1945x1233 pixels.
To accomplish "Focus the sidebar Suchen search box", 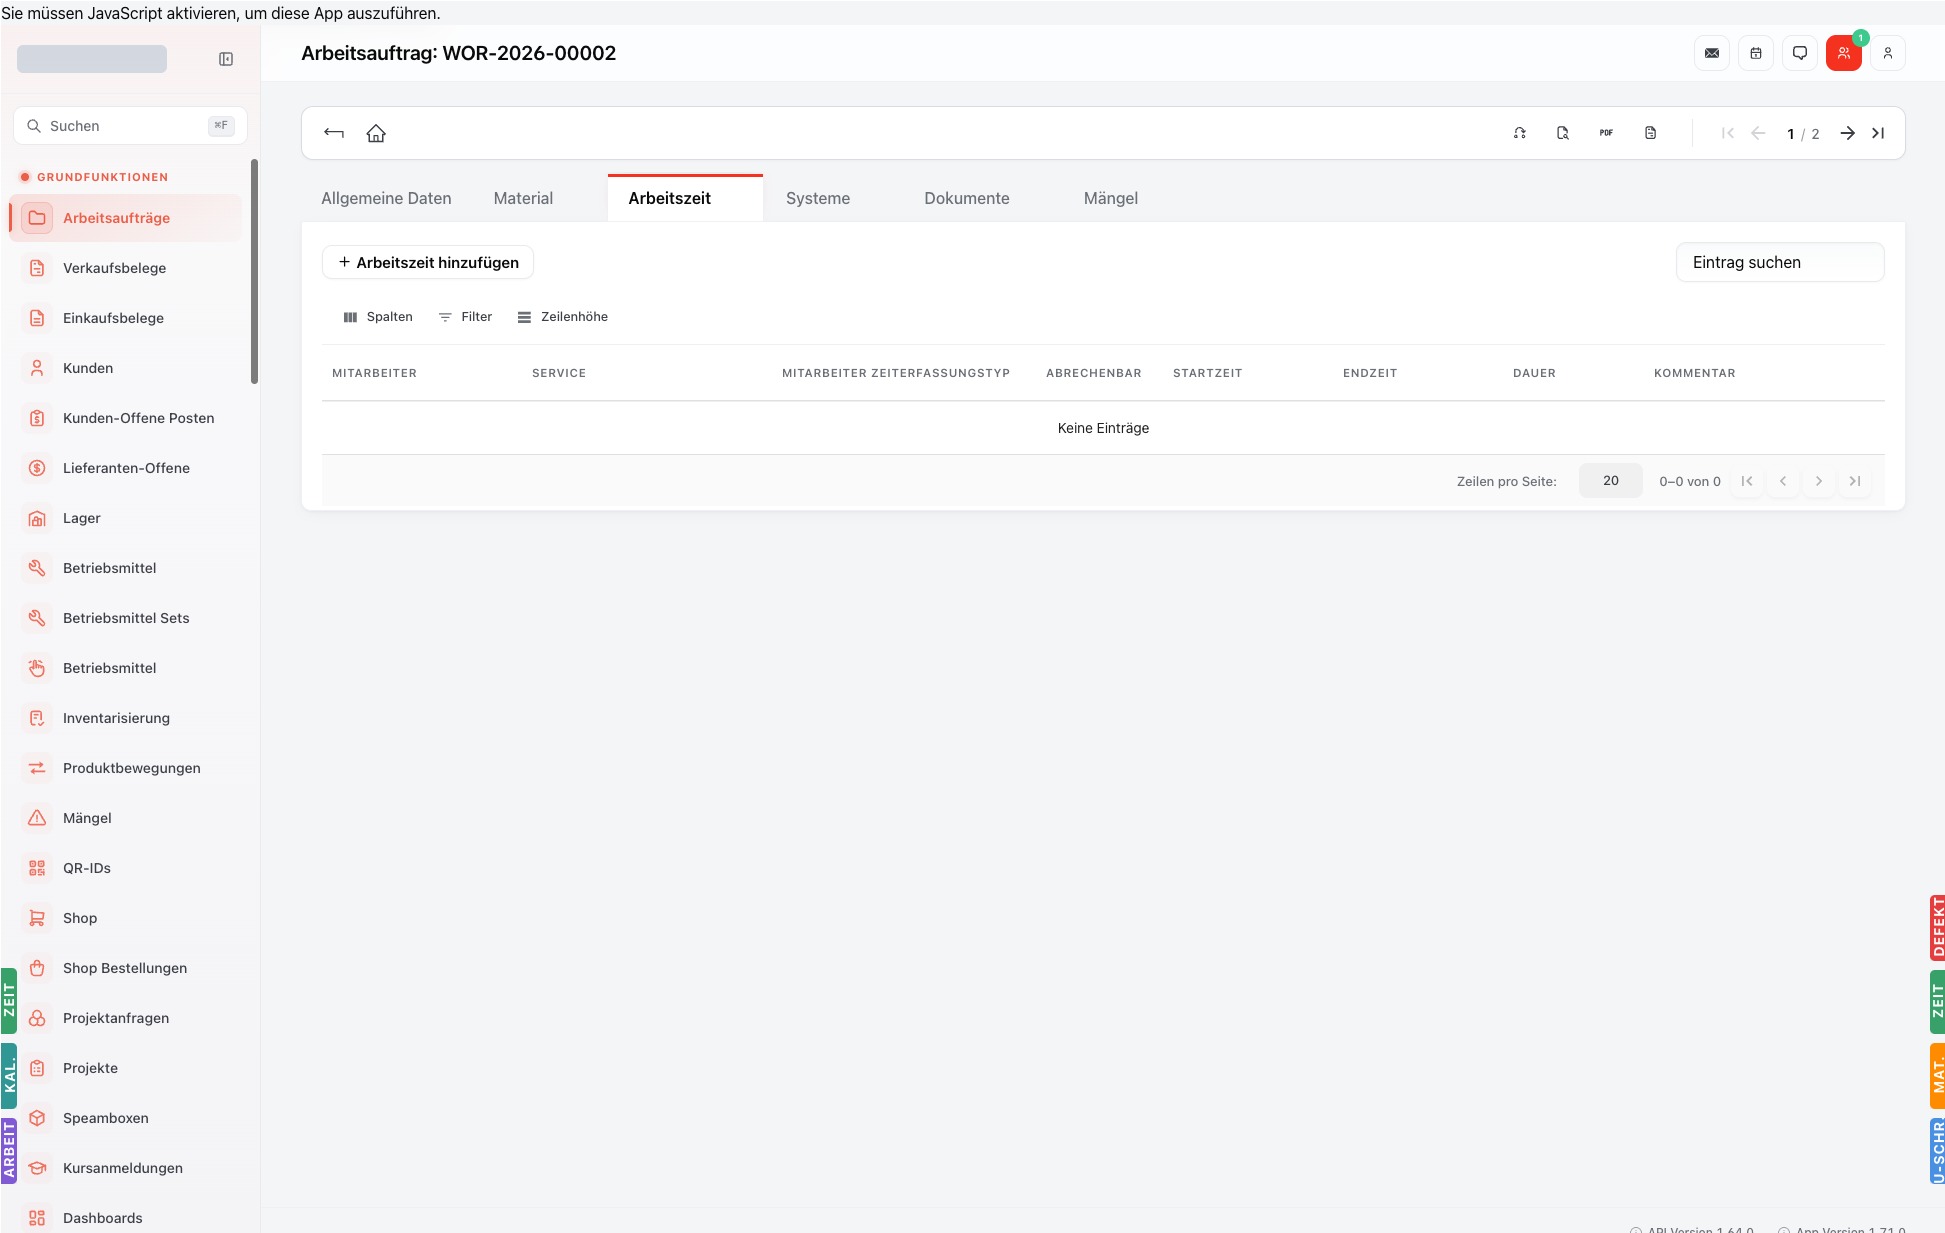I will (130, 126).
